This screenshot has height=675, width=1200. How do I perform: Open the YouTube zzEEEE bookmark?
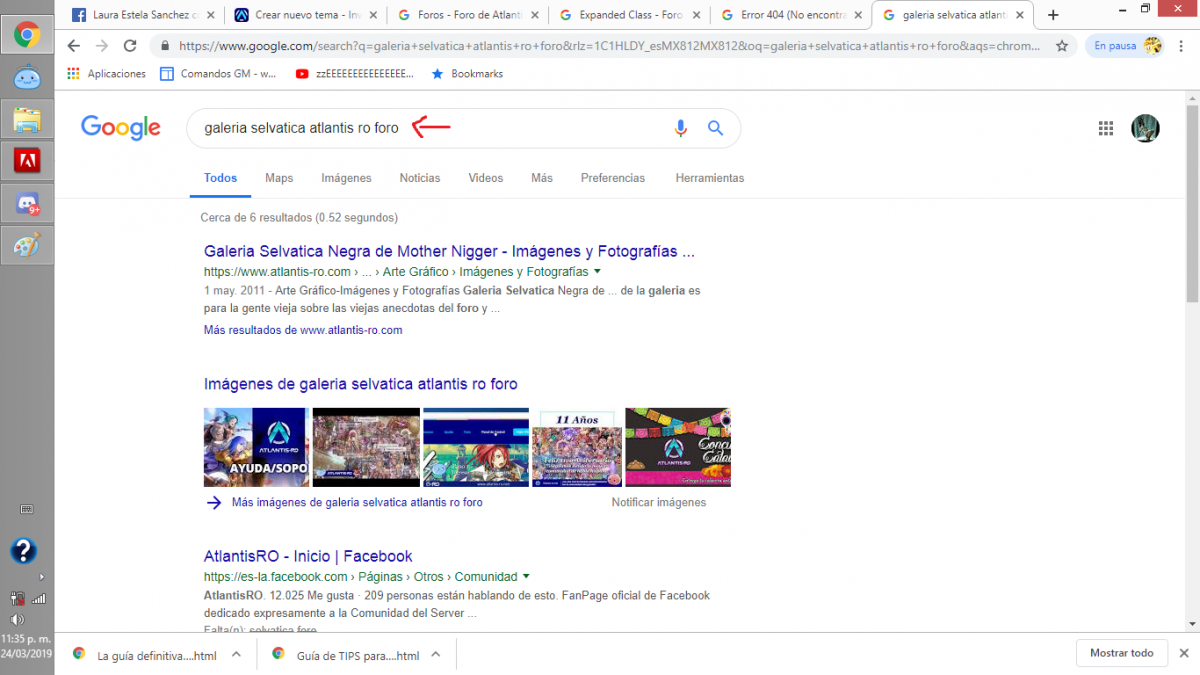pyautogui.click(x=355, y=74)
